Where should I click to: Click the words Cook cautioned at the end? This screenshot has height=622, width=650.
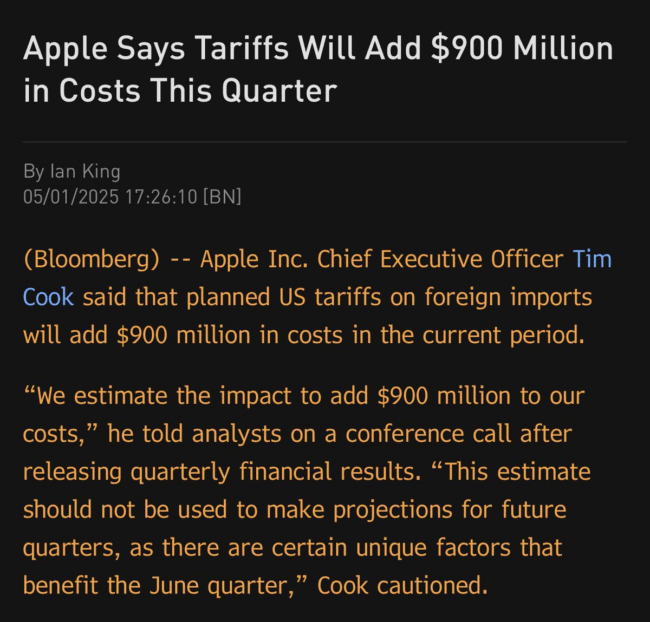403,585
